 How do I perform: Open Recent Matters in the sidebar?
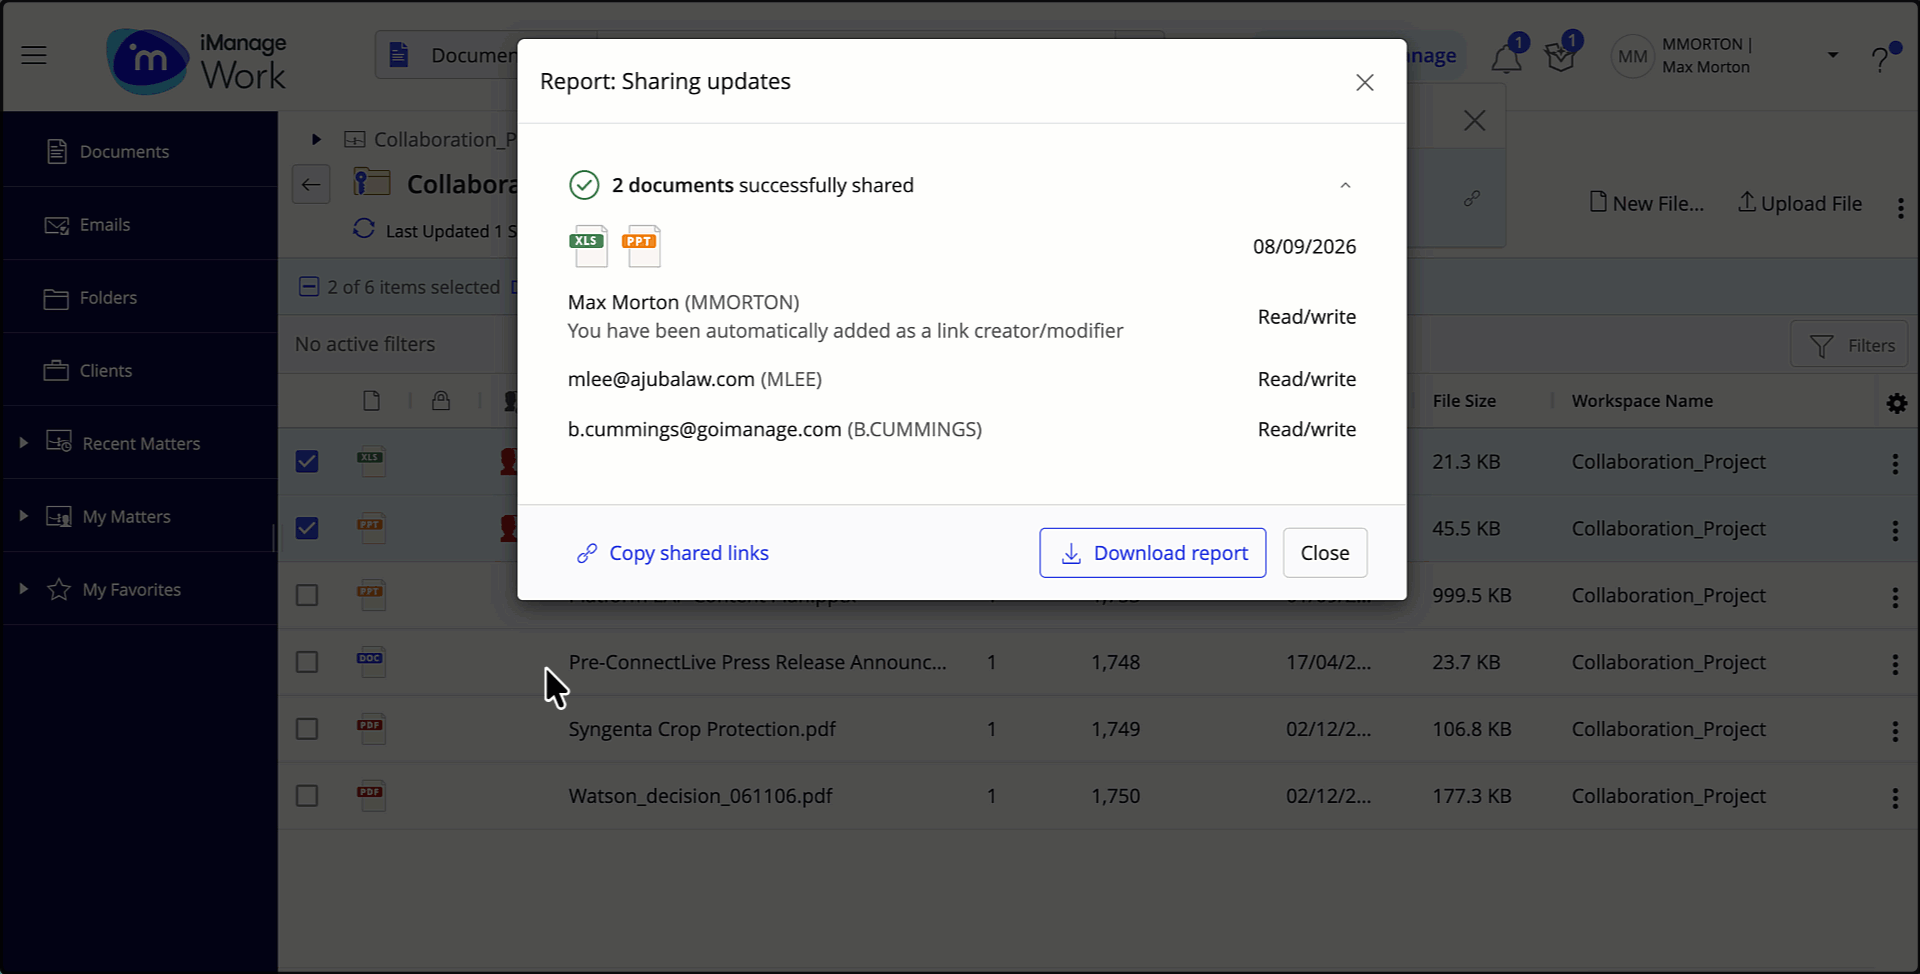pyautogui.click(x=141, y=443)
